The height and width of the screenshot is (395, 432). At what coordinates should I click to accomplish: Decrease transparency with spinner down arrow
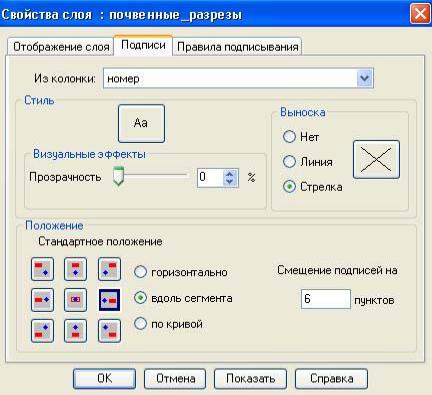pyautogui.click(x=229, y=181)
